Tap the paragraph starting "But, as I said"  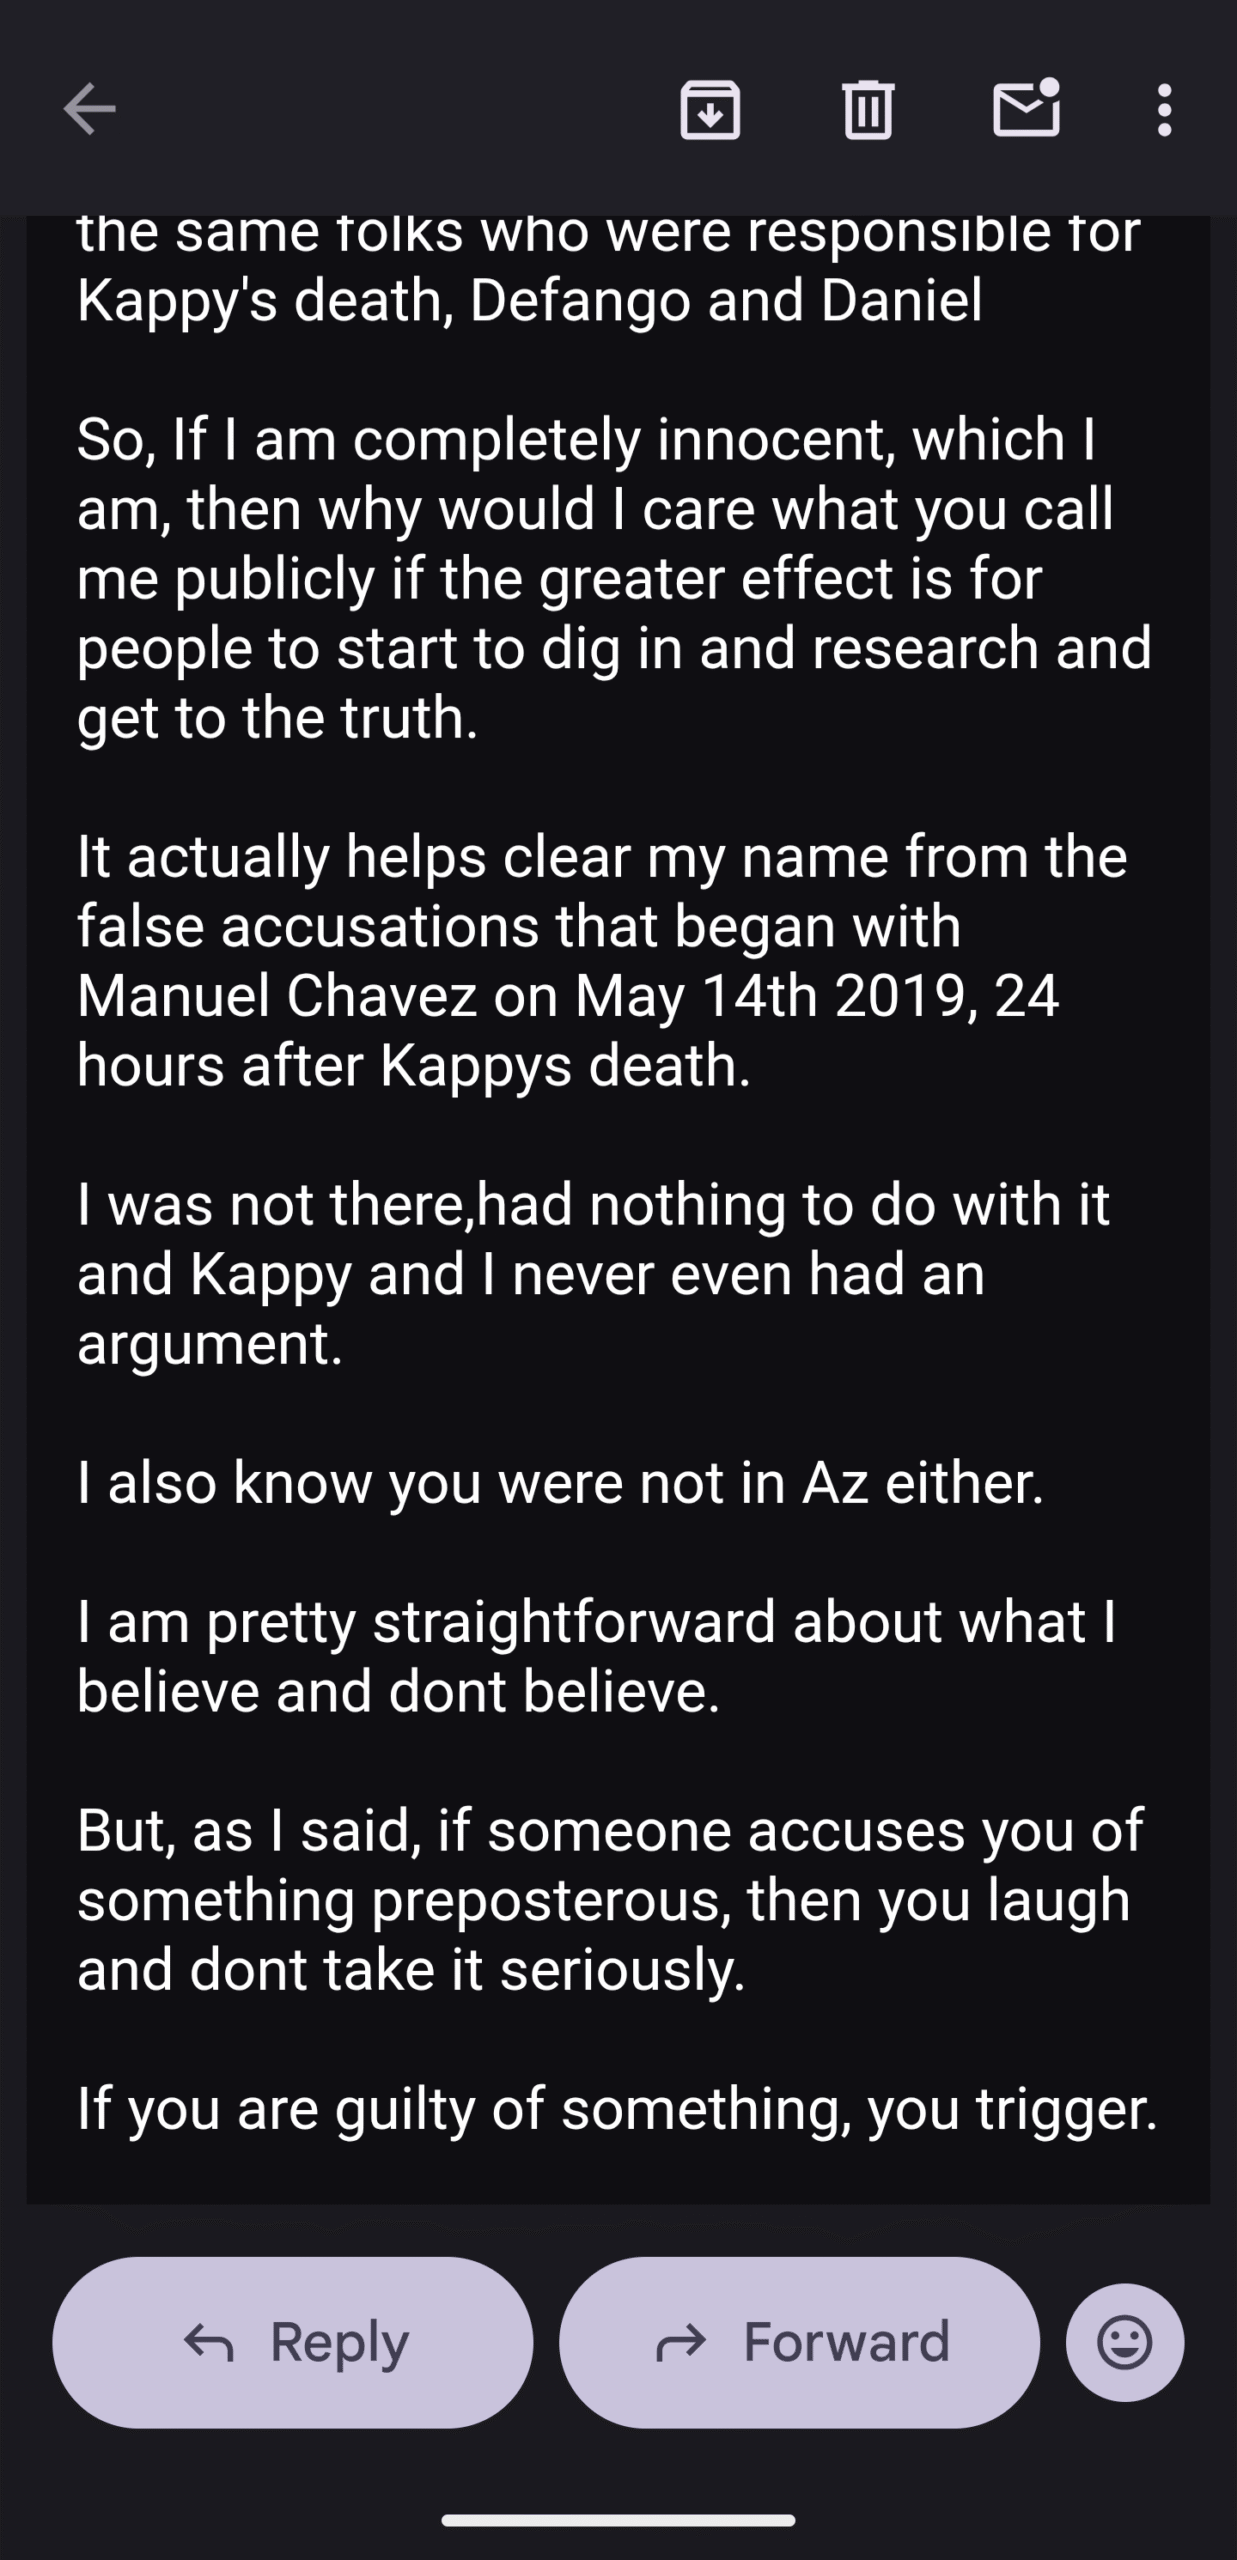click(x=608, y=1899)
